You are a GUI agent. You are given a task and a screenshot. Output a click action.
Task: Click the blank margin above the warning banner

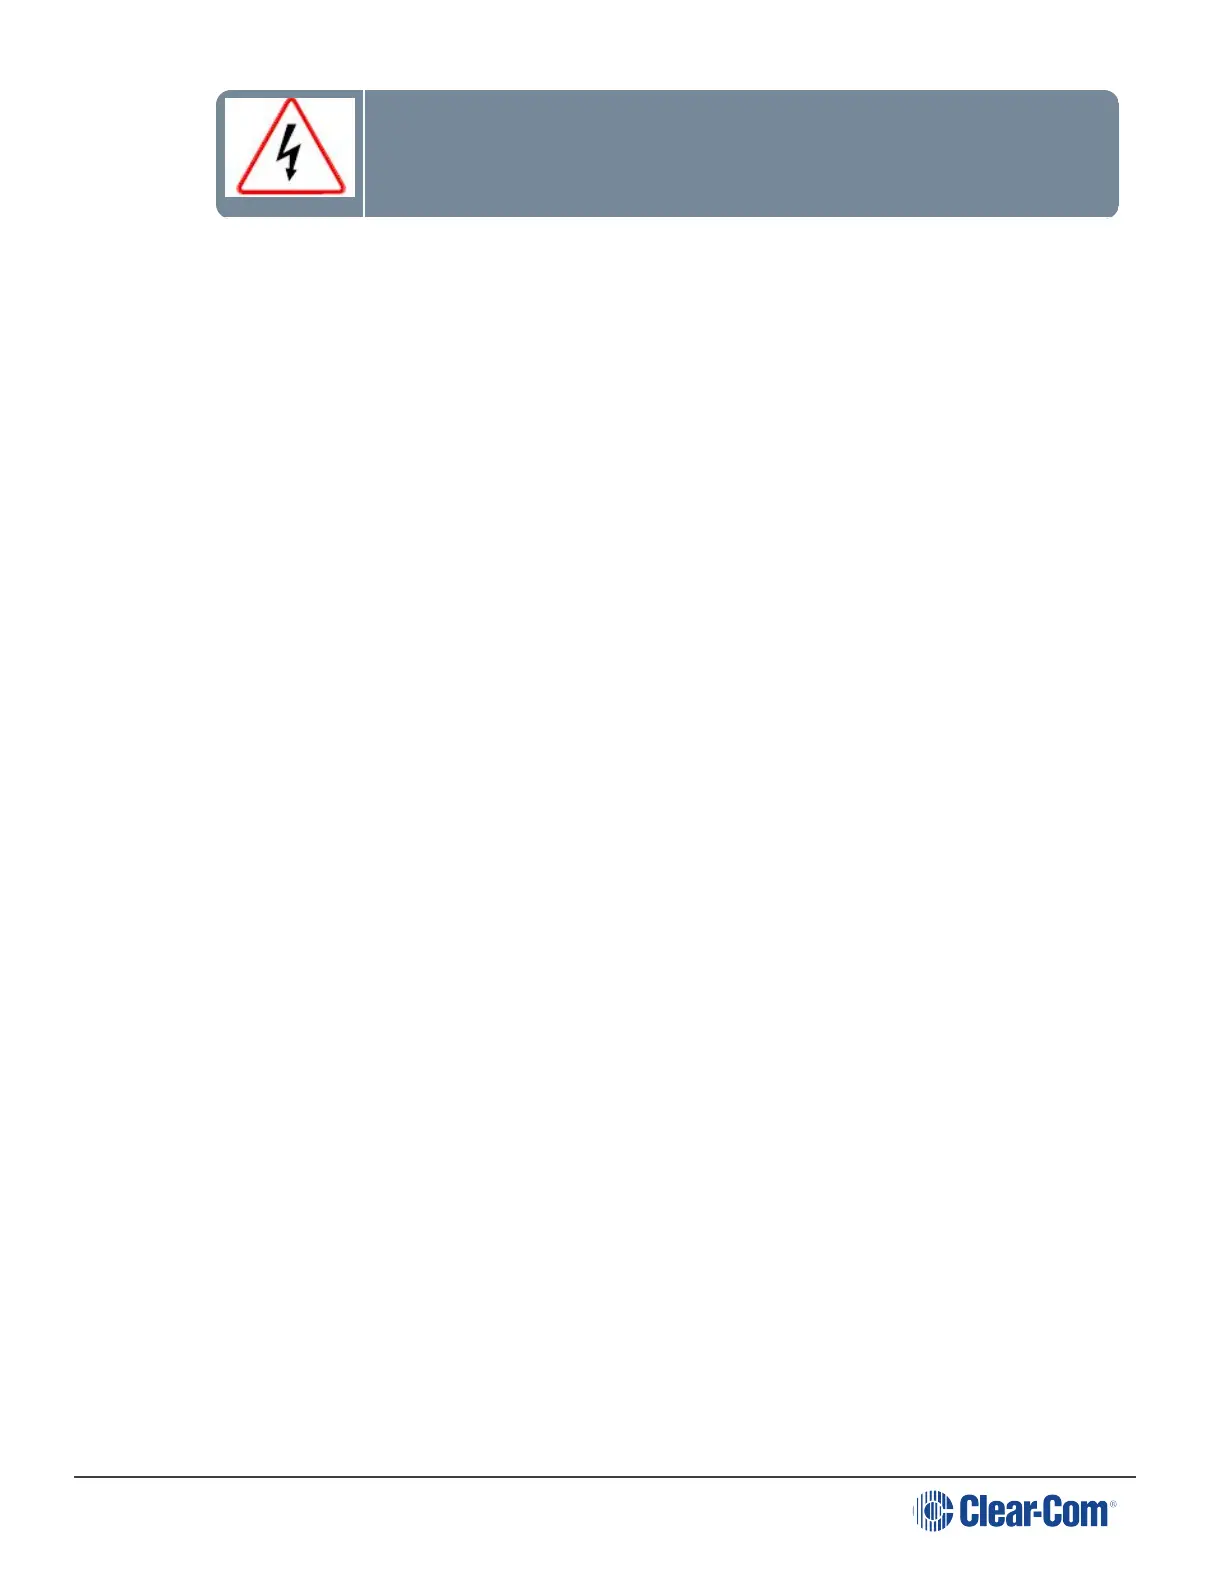click(612, 44)
